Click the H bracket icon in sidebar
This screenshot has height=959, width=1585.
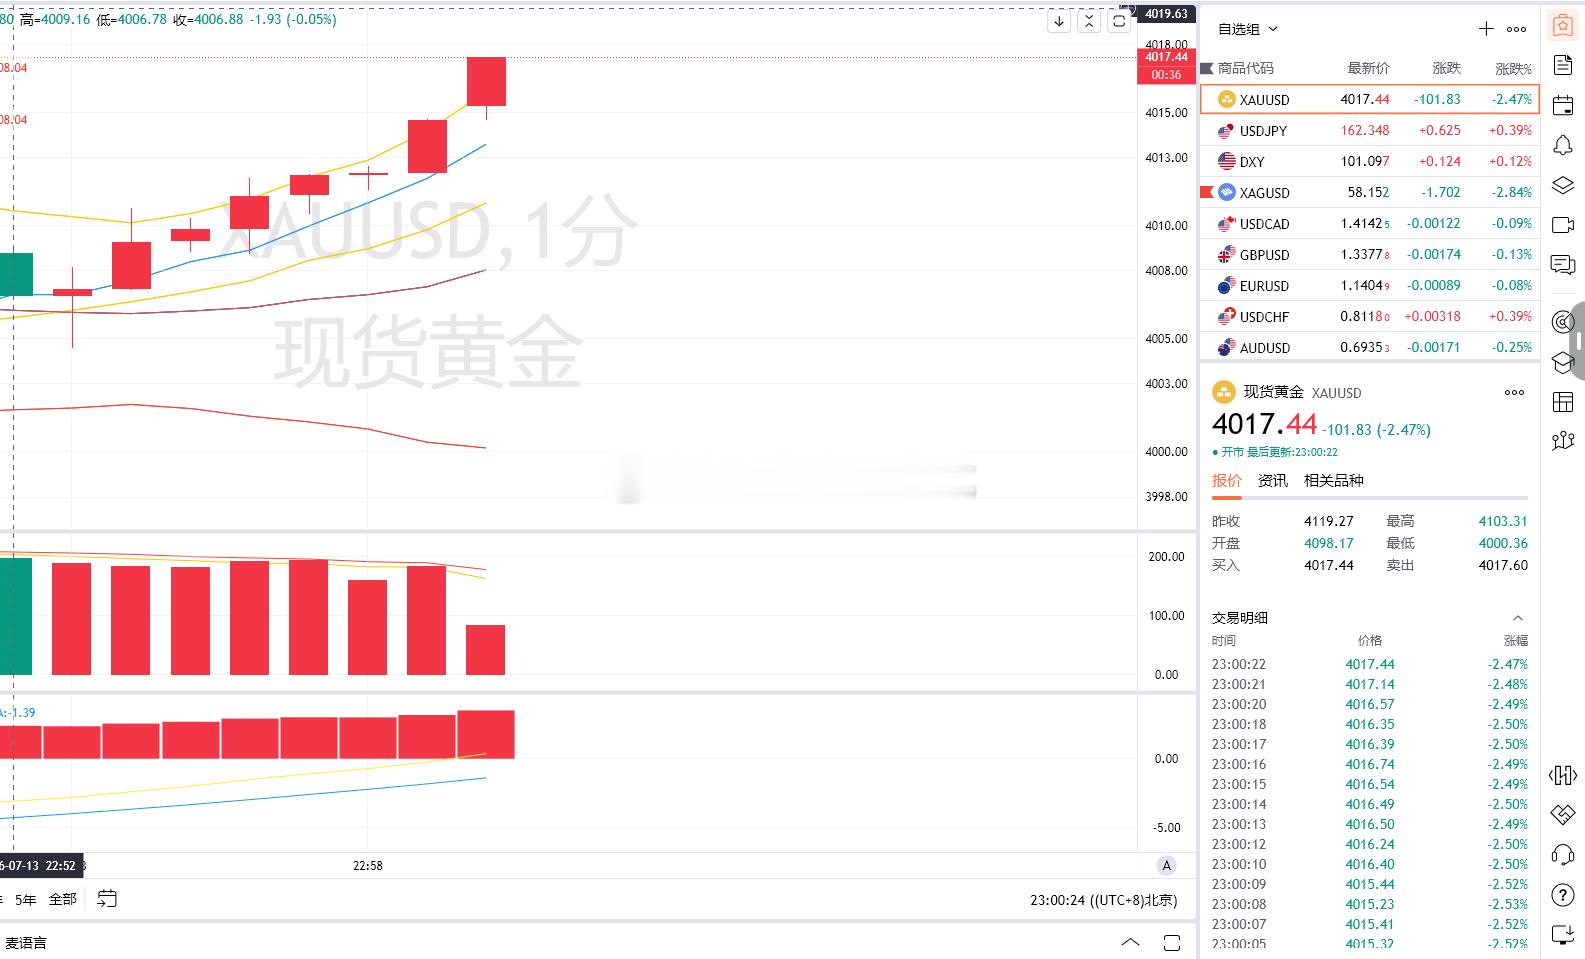tap(1562, 775)
